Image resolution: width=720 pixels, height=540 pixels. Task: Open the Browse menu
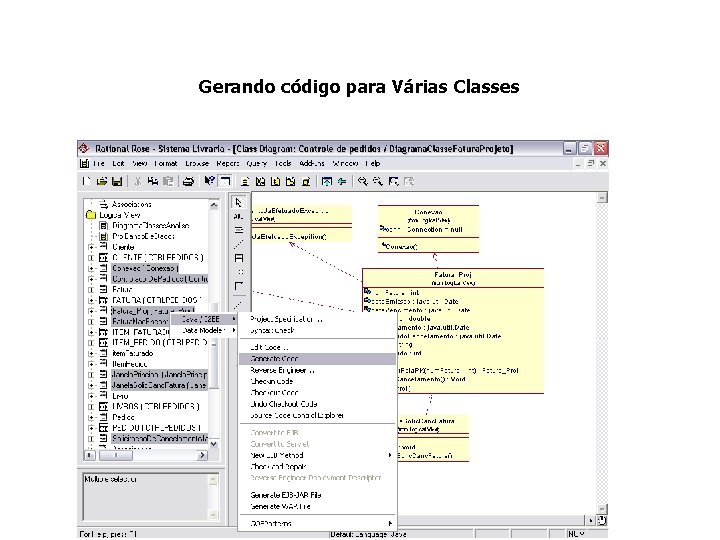click(x=197, y=163)
